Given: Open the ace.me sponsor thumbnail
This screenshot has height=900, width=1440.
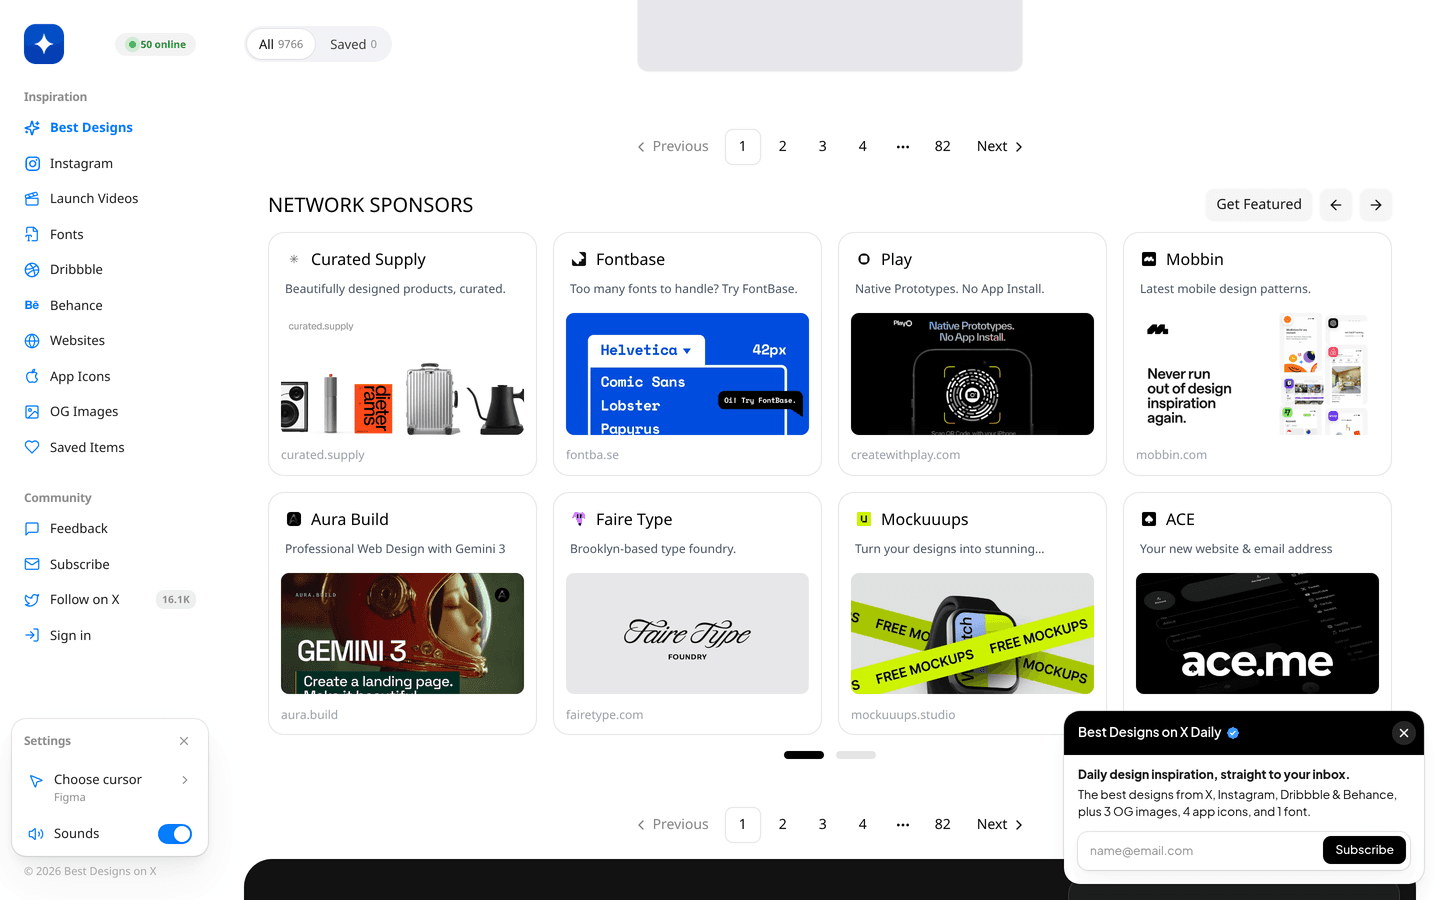Looking at the screenshot, I should coord(1257,634).
